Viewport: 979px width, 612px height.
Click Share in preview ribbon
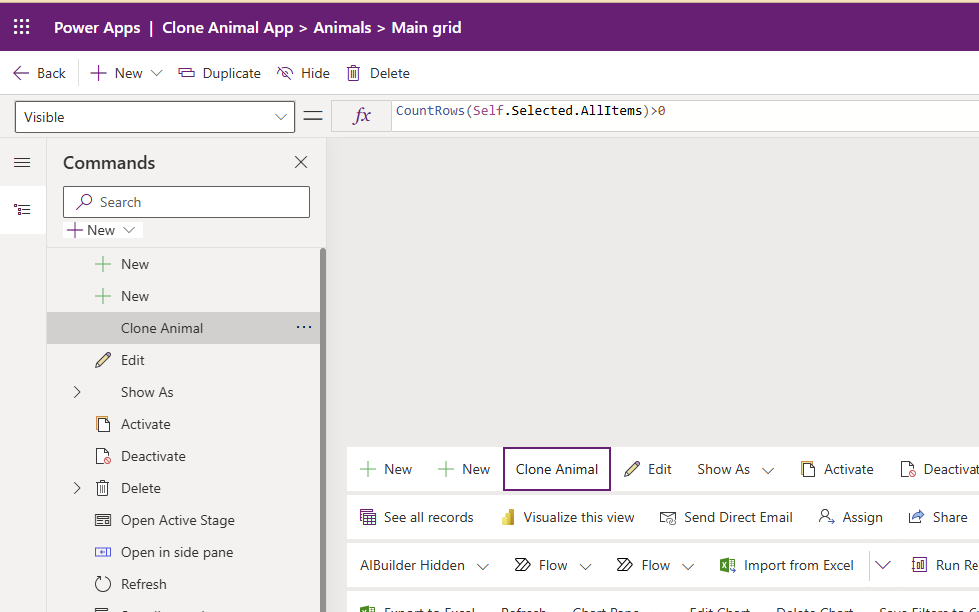coord(938,517)
